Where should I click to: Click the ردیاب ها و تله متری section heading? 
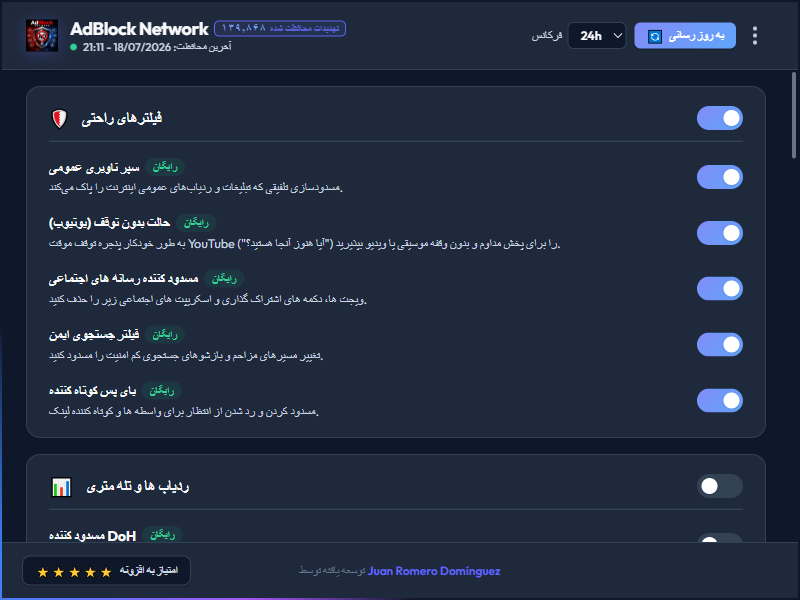click(138, 486)
